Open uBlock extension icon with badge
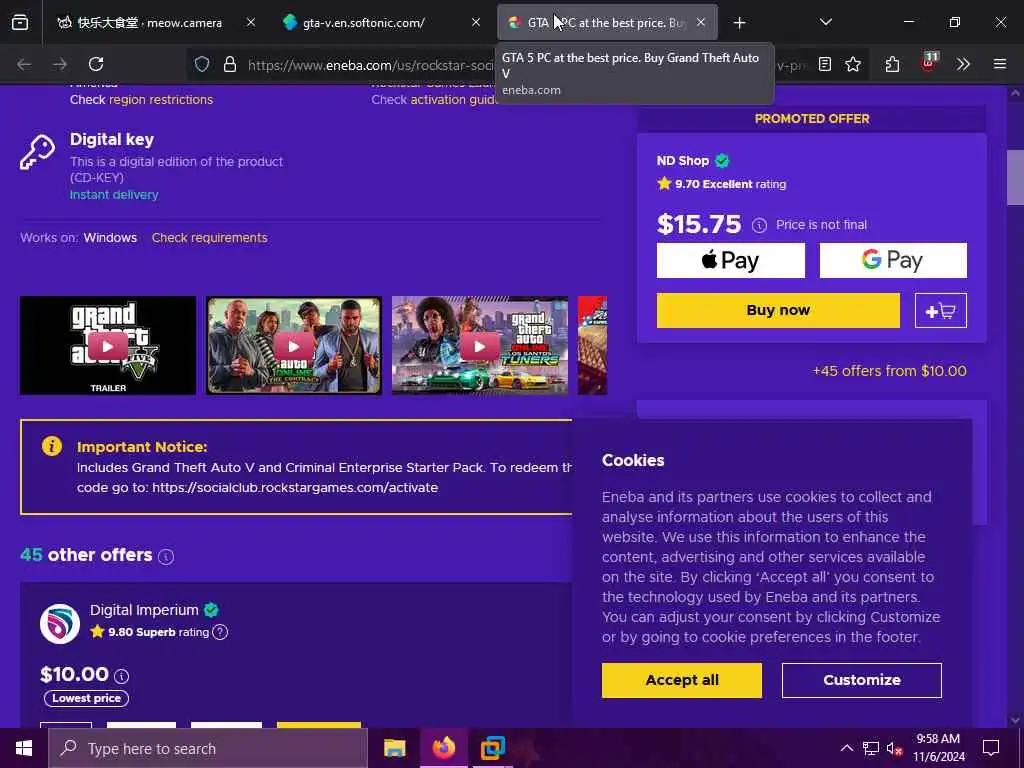 [928, 63]
